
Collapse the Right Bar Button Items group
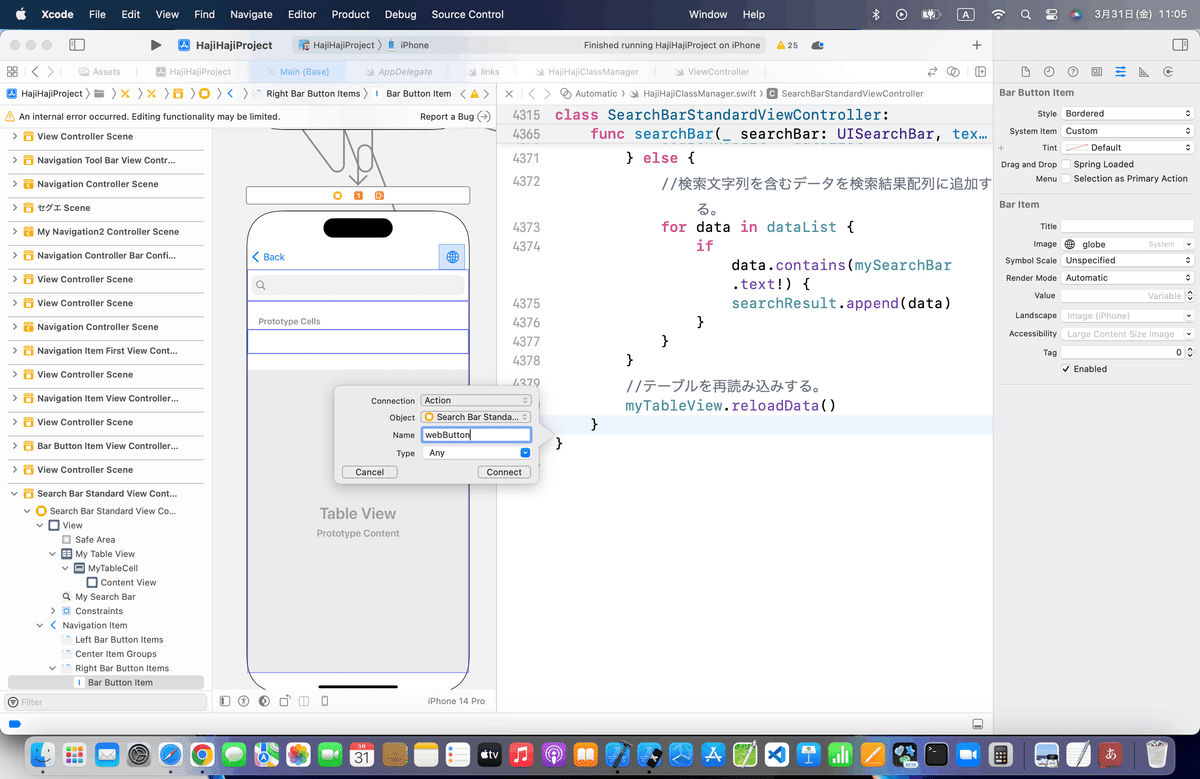click(x=53, y=668)
